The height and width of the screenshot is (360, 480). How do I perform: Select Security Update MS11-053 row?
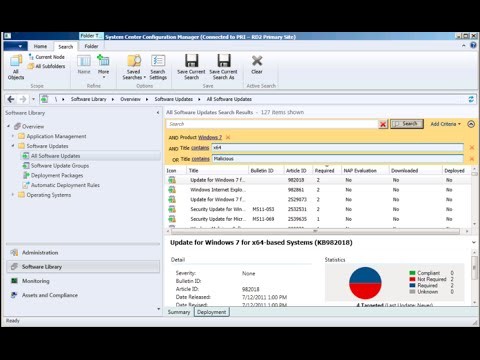tap(318, 209)
